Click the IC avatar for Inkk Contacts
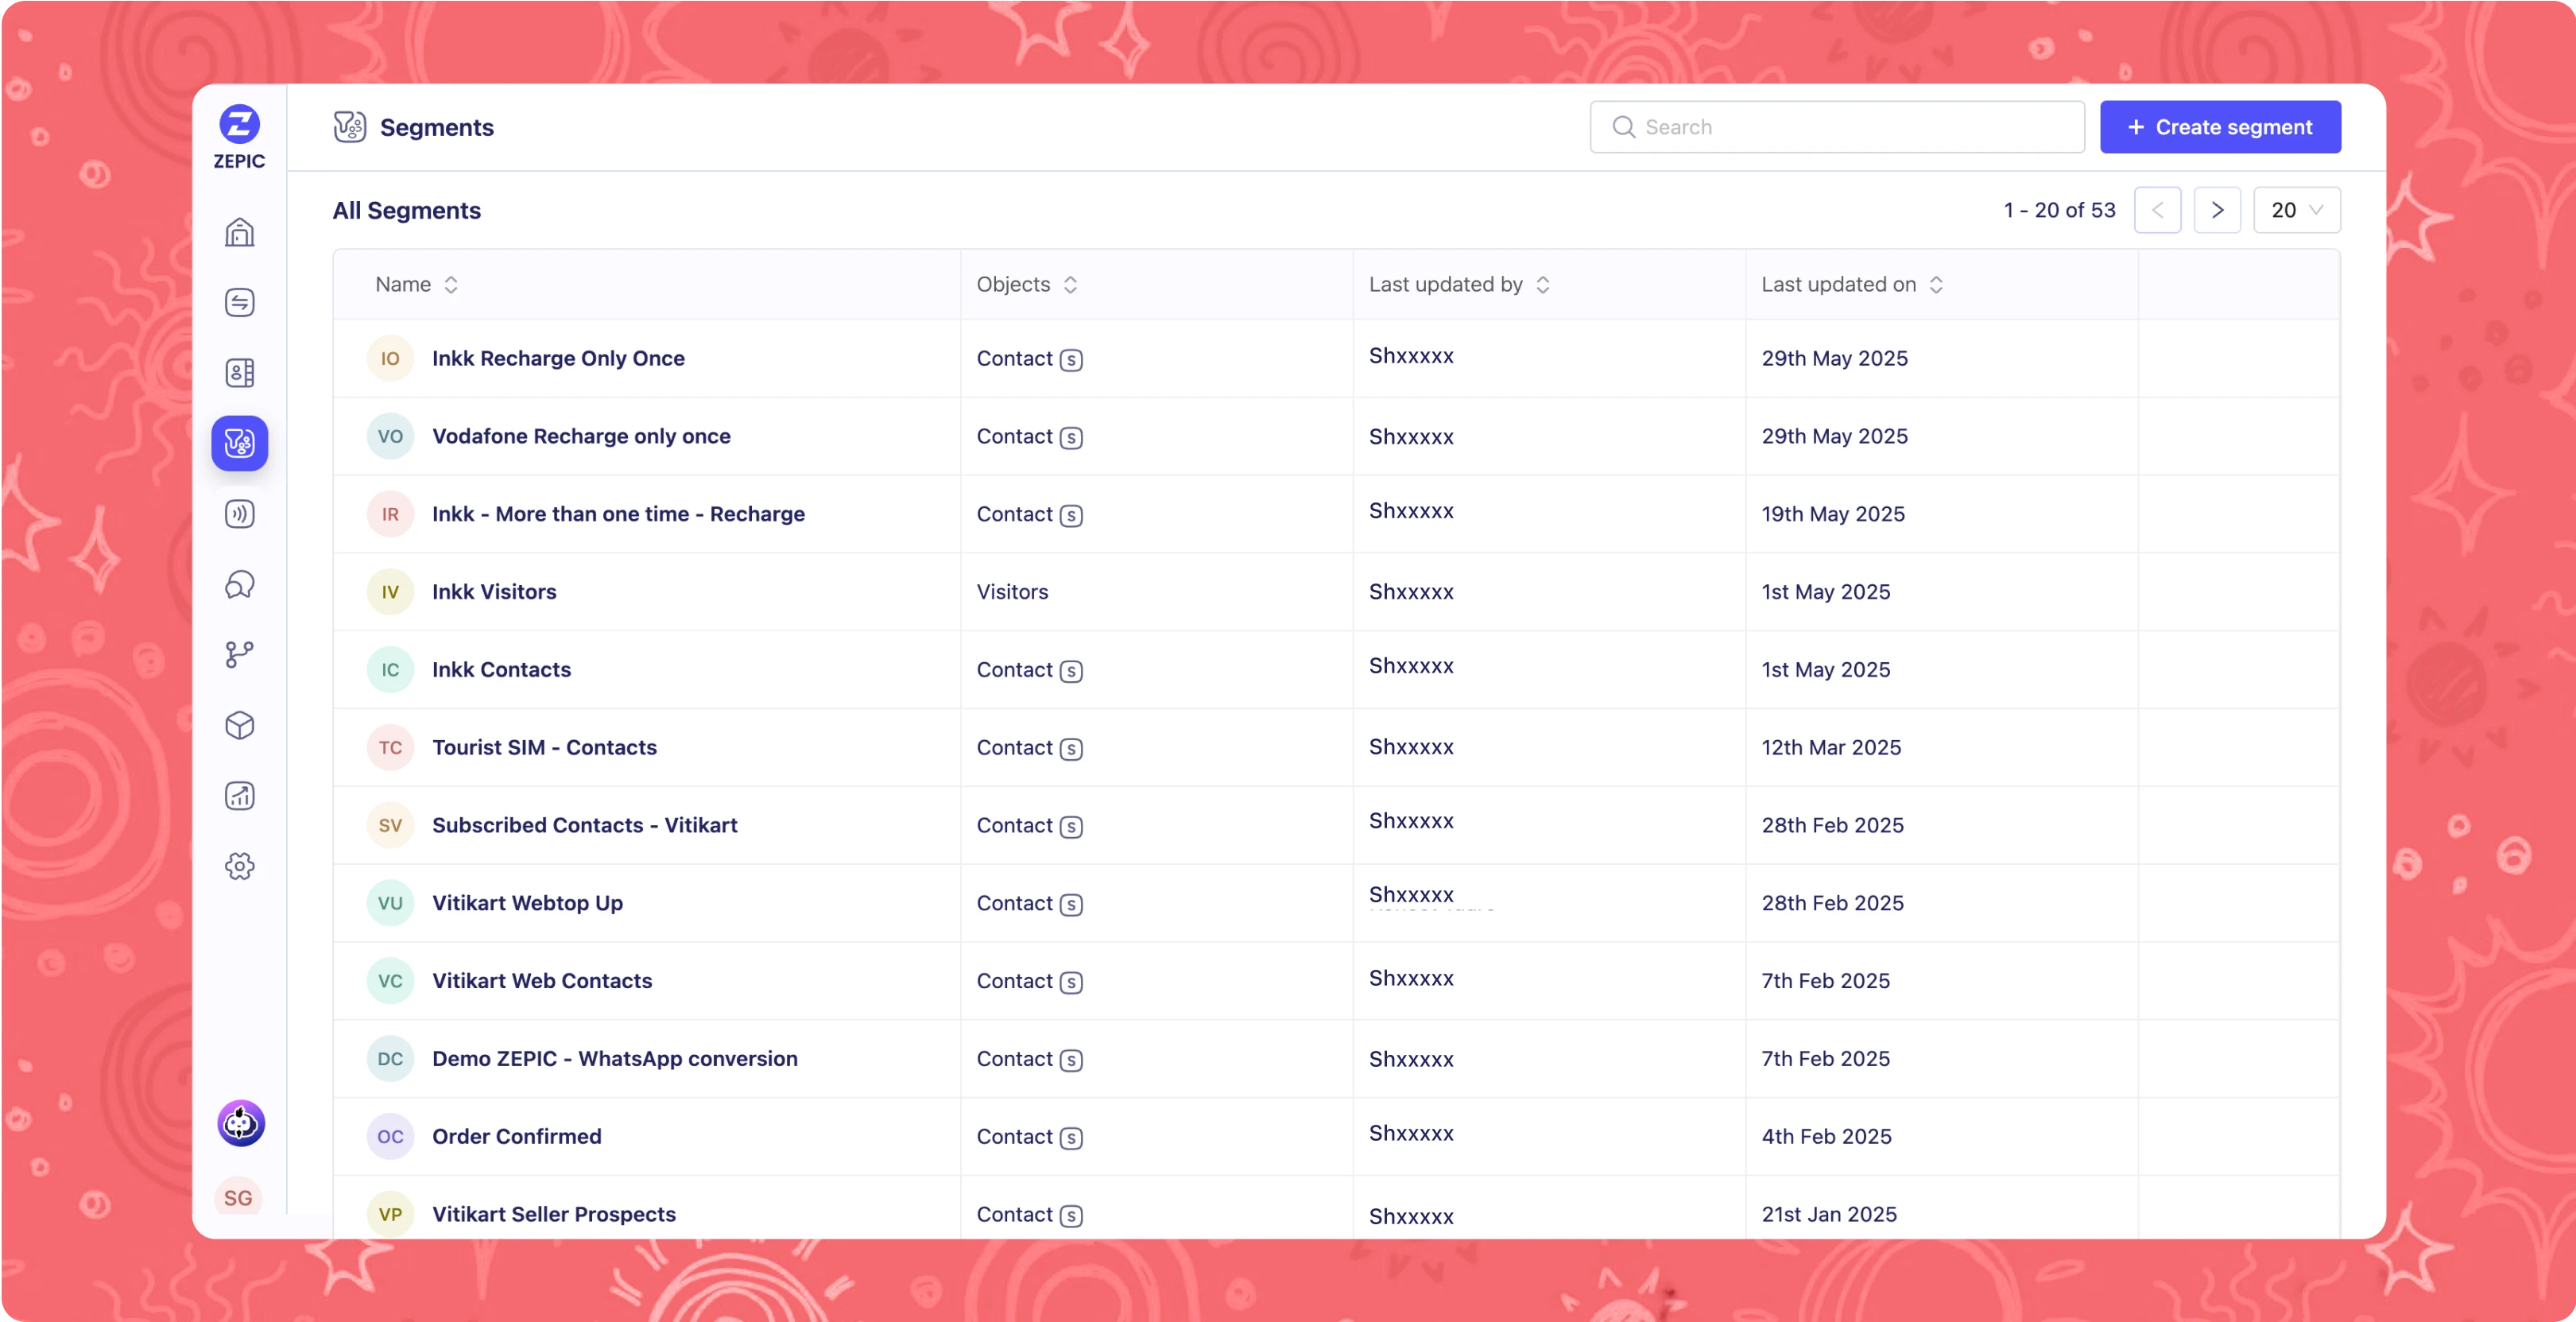 click(x=390, y=670)
